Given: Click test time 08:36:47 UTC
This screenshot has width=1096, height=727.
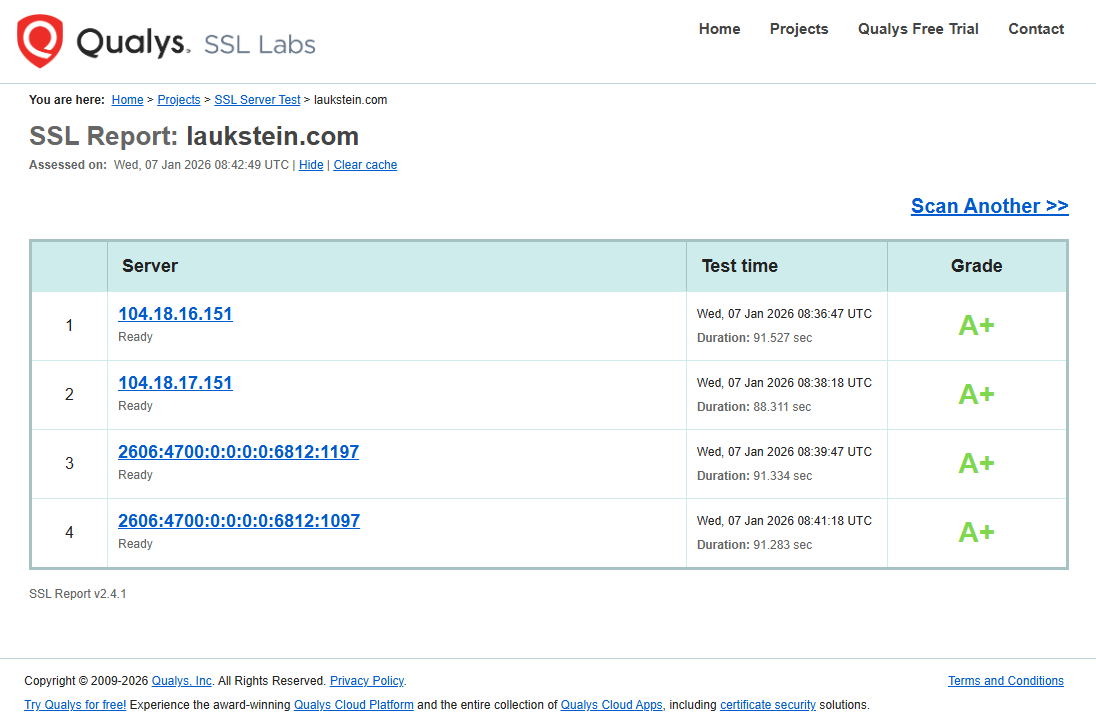Looking at the screenshot, I should tap(784, 314).
